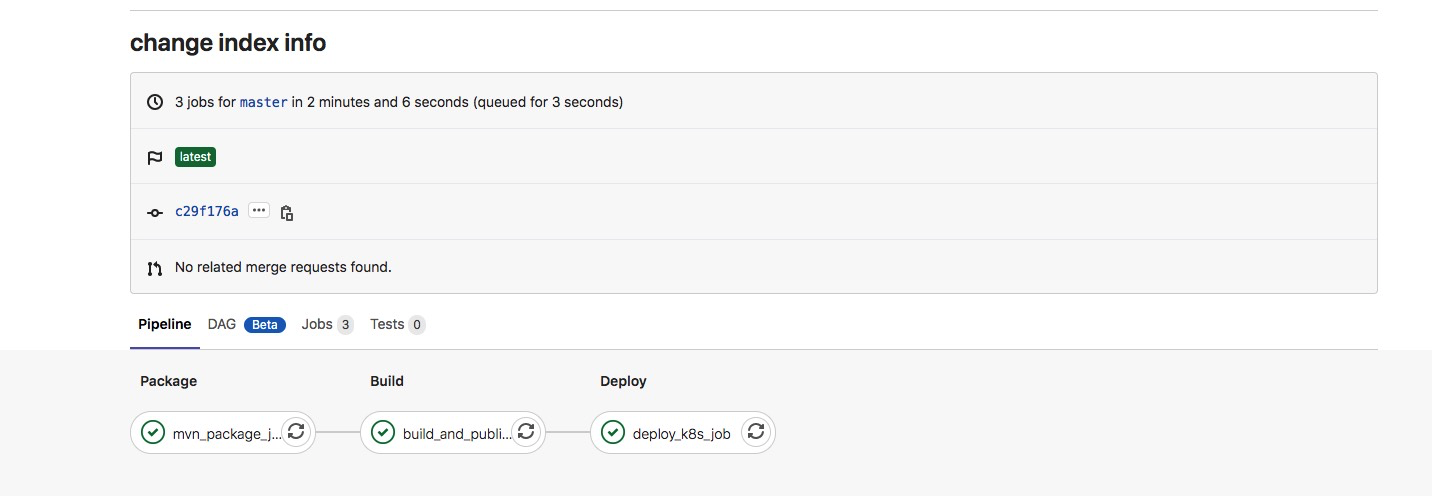Click the build_and_publish success status icon
Viewport: 1432px width, 503px height.
pyautogui.click(x=382, y=432)
